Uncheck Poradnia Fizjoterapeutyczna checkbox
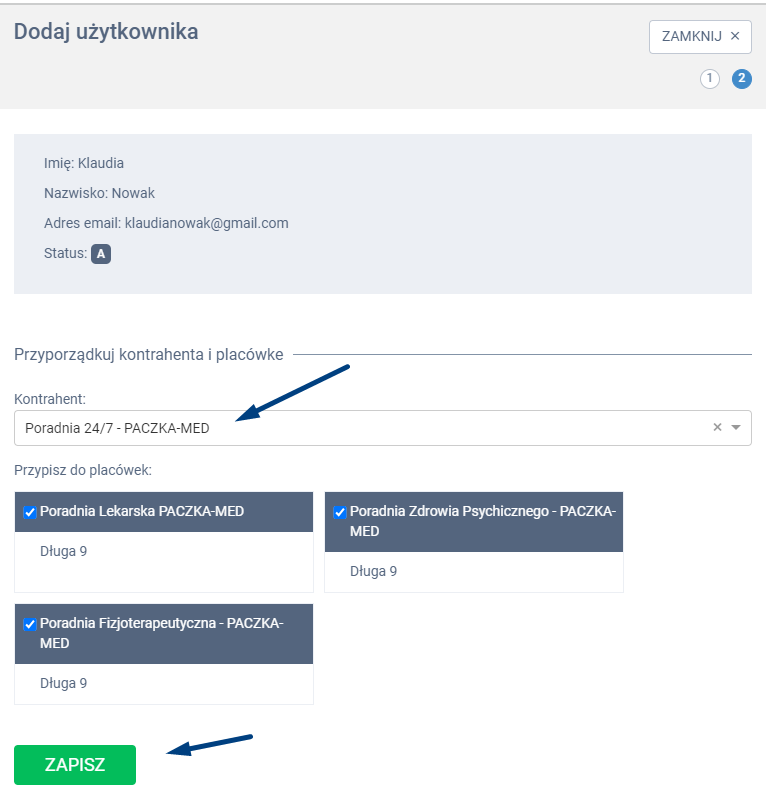The height and width of the screenshot is (812, 766). click(x=30, y=624)
